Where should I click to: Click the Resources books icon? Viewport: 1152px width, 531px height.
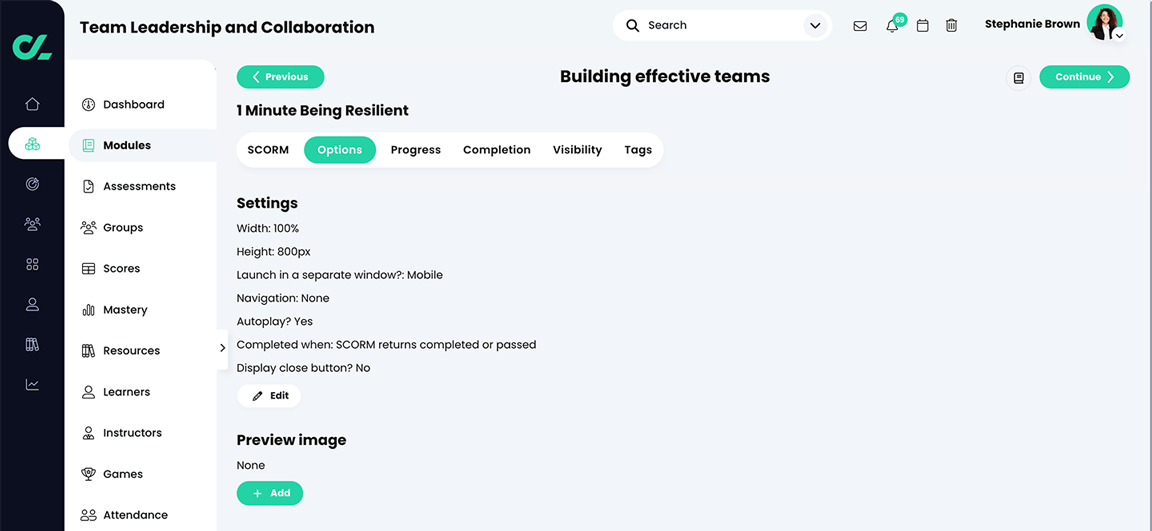tap(88, 351)
